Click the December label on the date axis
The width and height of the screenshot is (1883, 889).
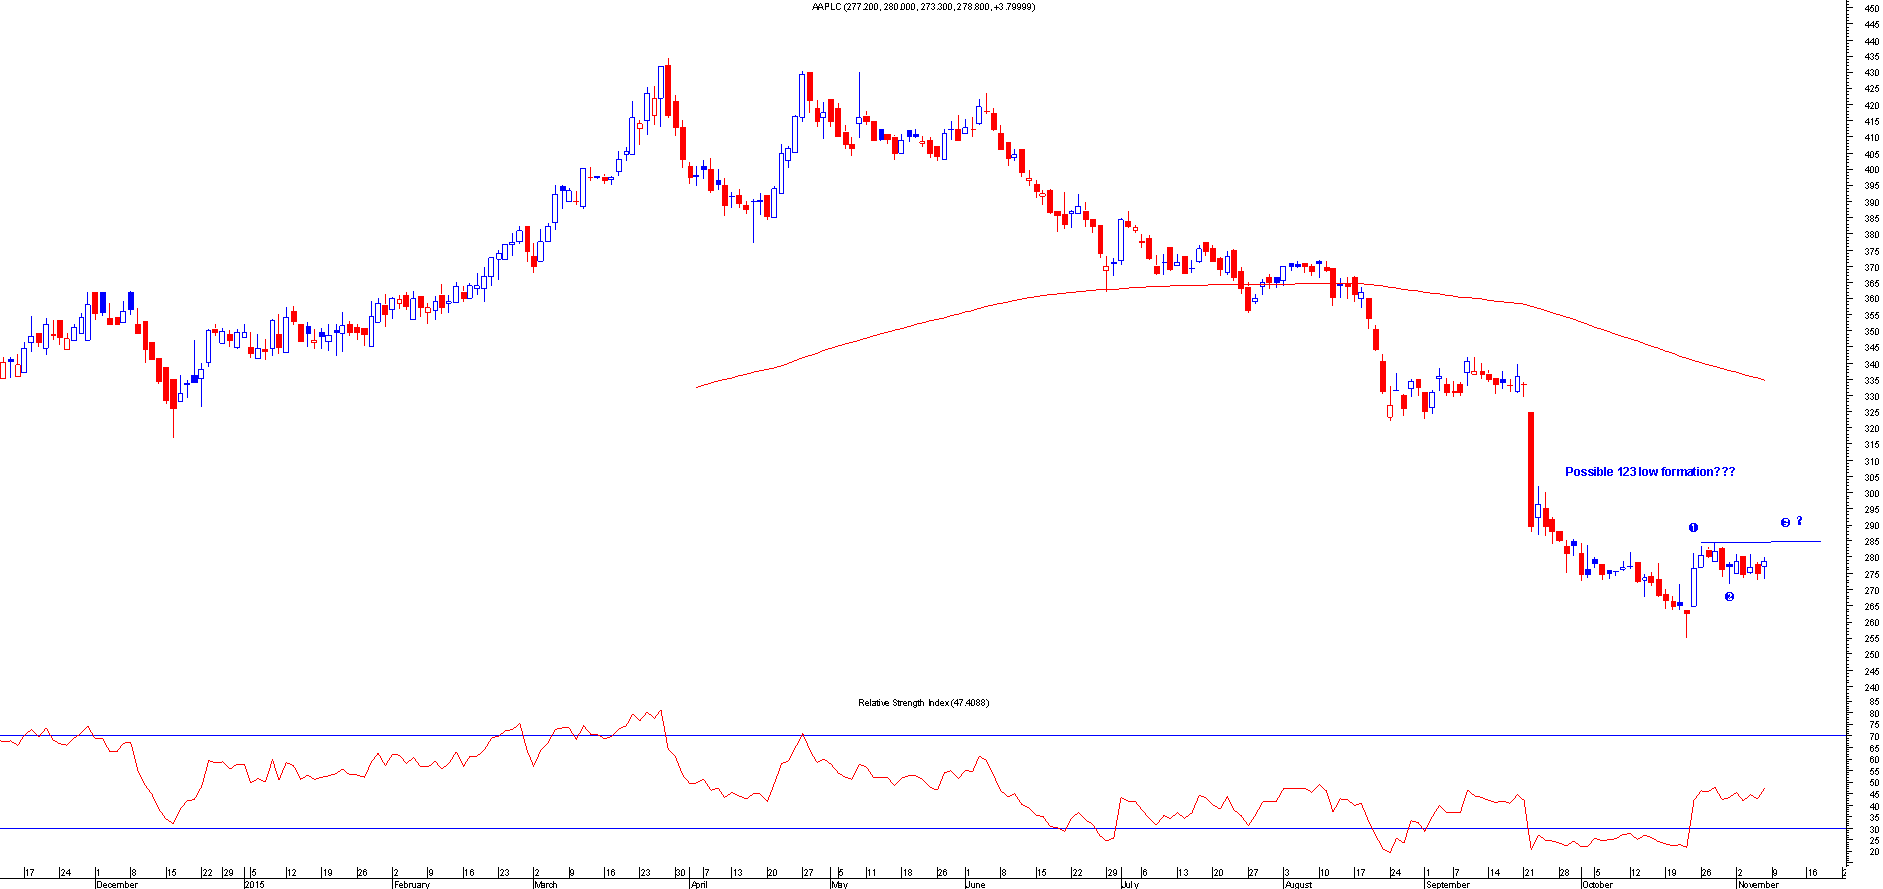point(117,884)
